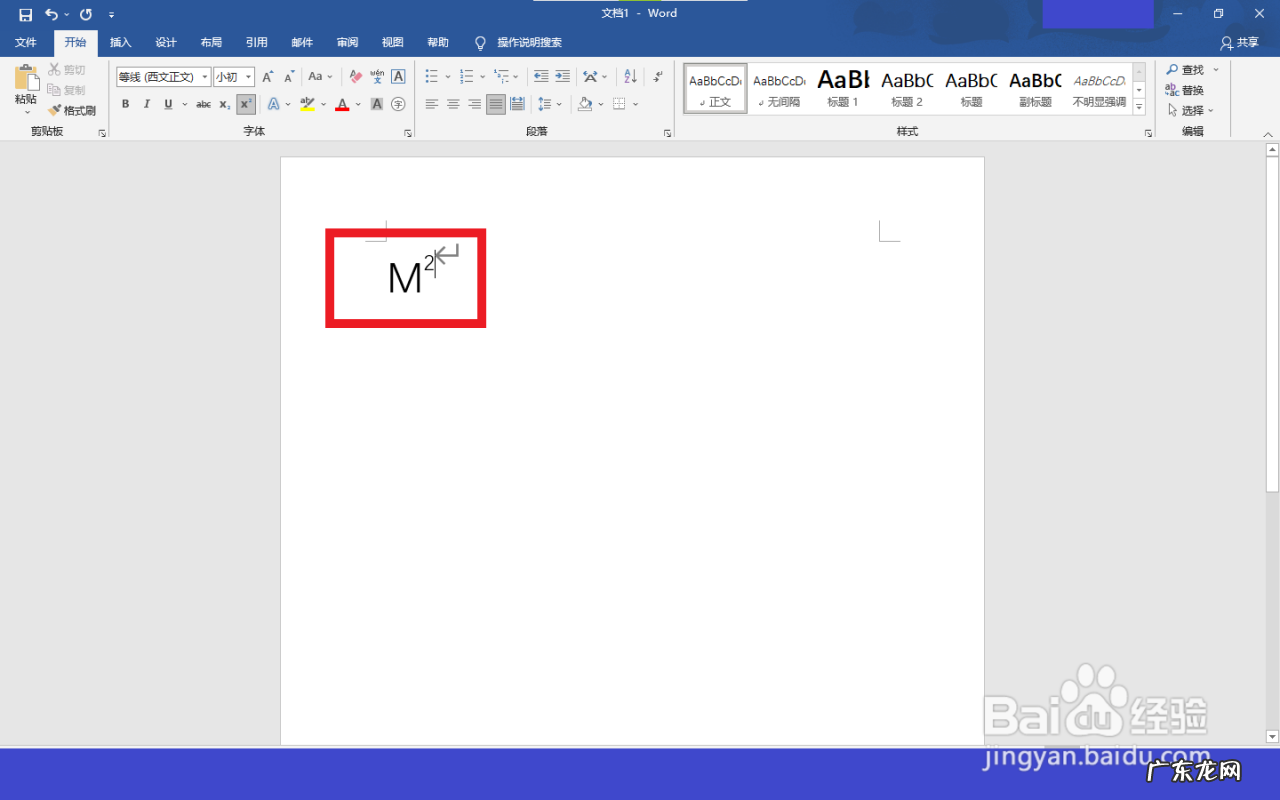Click the 共享 share button
This screenshot has height=800, width=1280.
coord(1239,43)
